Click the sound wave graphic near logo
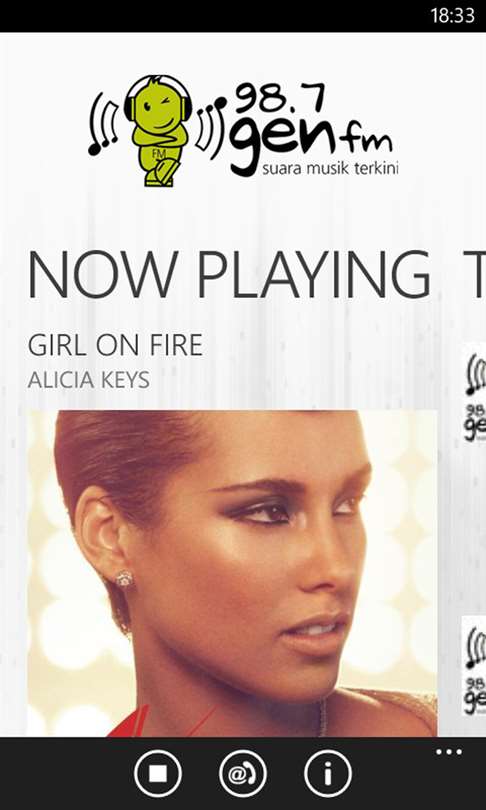 tap(211, 126)
